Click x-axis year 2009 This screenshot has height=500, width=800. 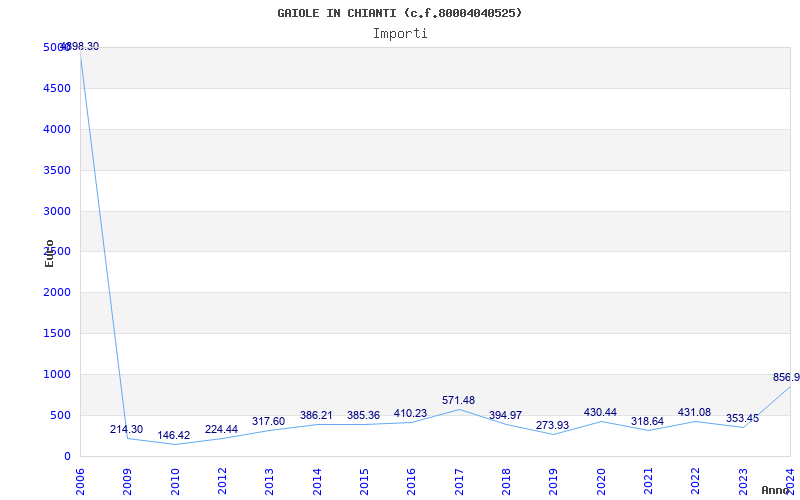point(127,481)
